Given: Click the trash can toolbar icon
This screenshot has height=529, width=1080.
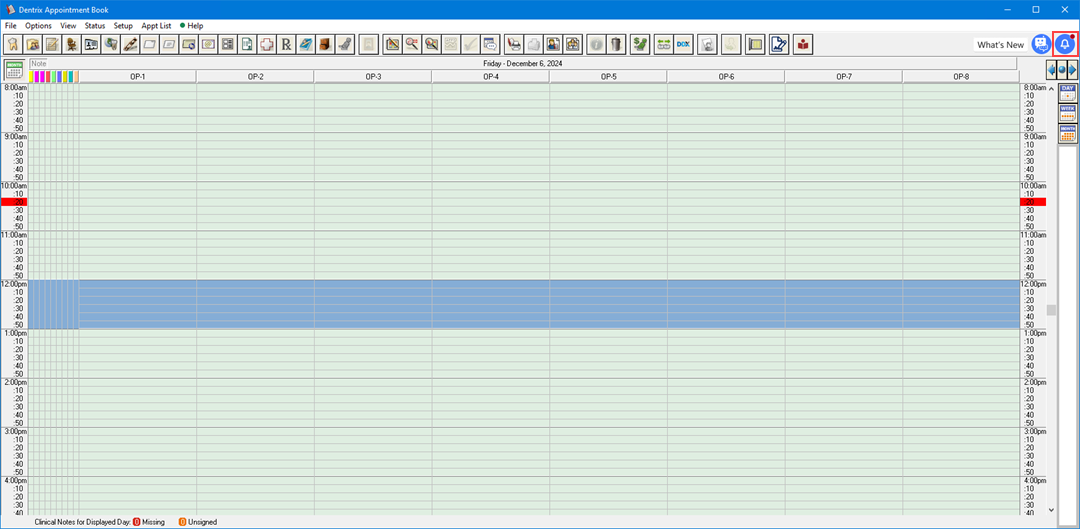Looking at the screenshot, I should tap(616, 44).
